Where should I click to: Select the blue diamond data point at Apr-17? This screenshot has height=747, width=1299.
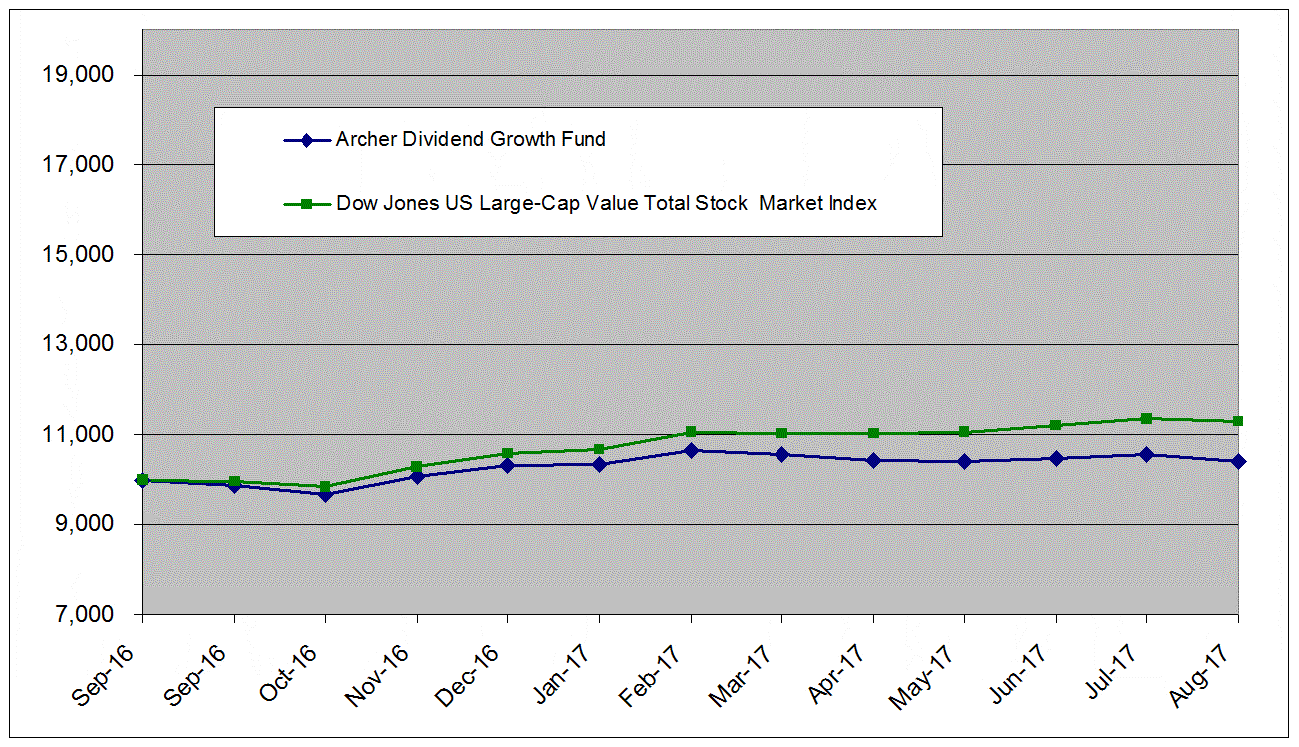873,460
